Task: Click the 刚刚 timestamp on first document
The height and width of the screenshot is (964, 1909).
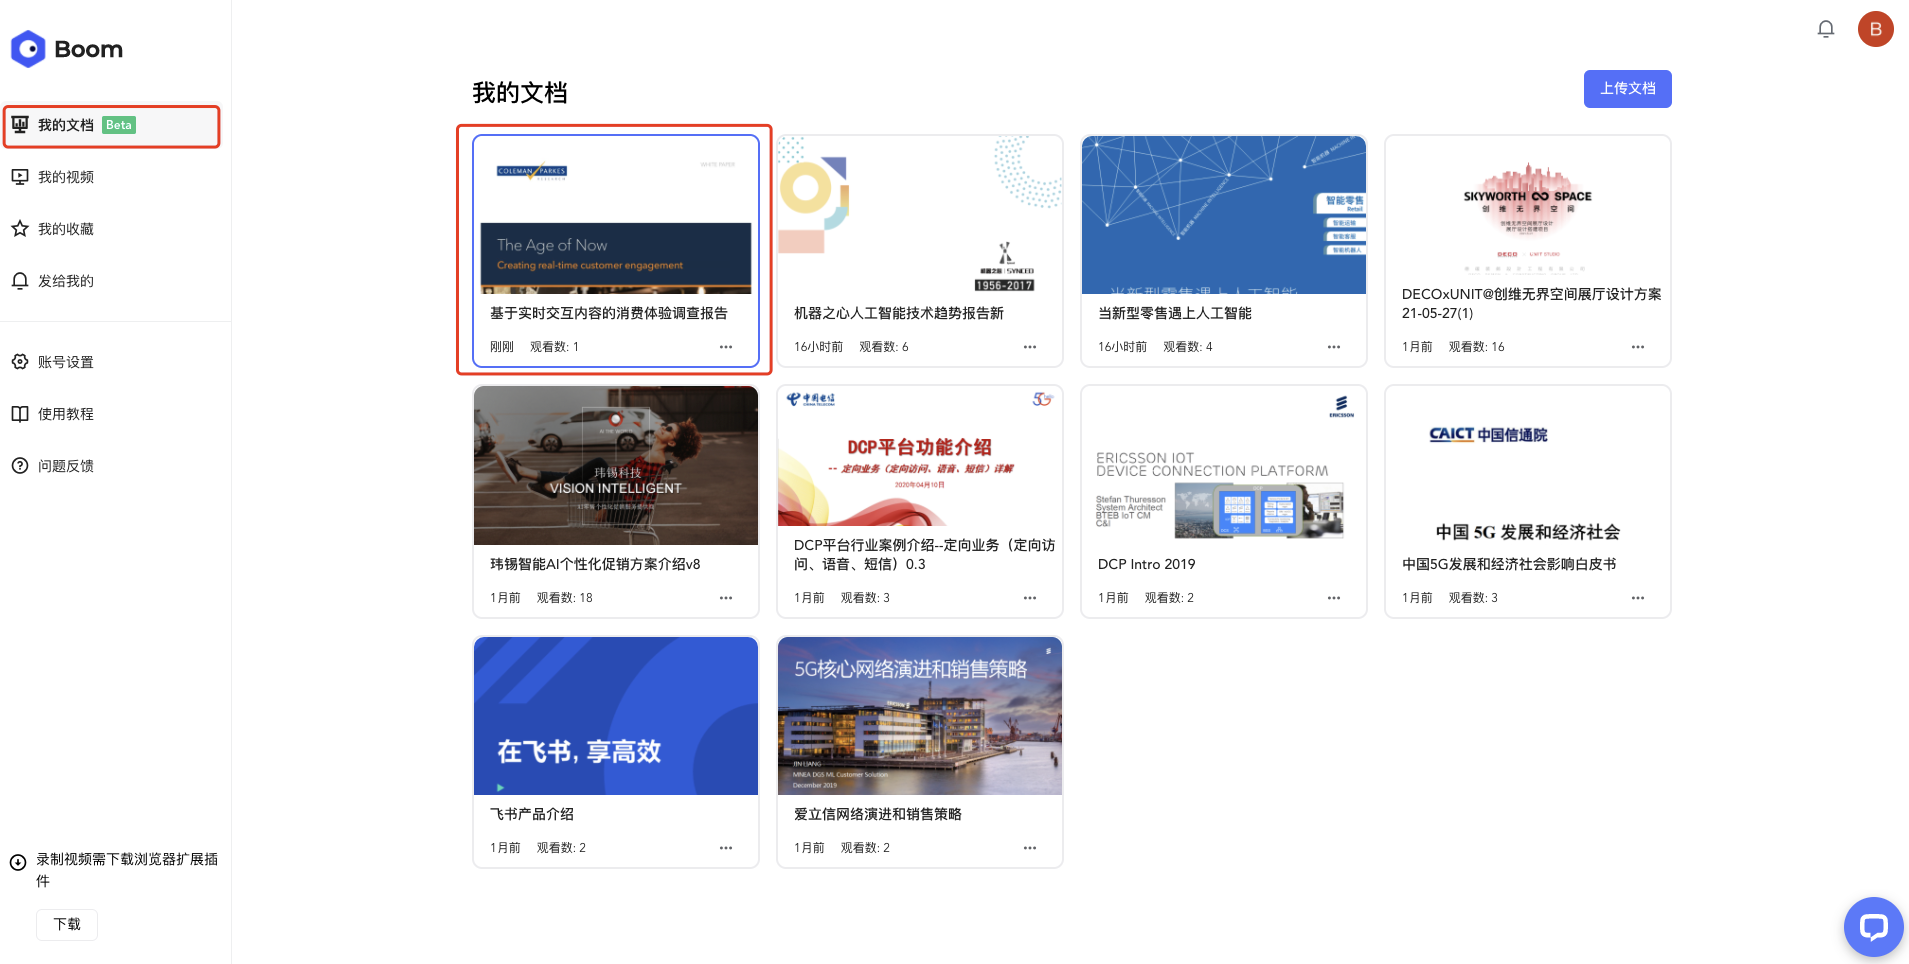Action: 502,347
